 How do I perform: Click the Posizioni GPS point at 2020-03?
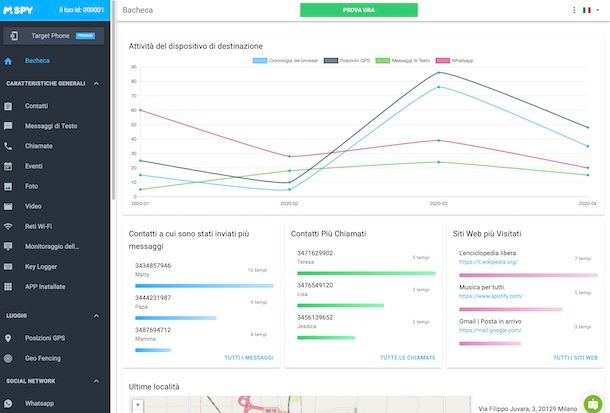[439, 73]
